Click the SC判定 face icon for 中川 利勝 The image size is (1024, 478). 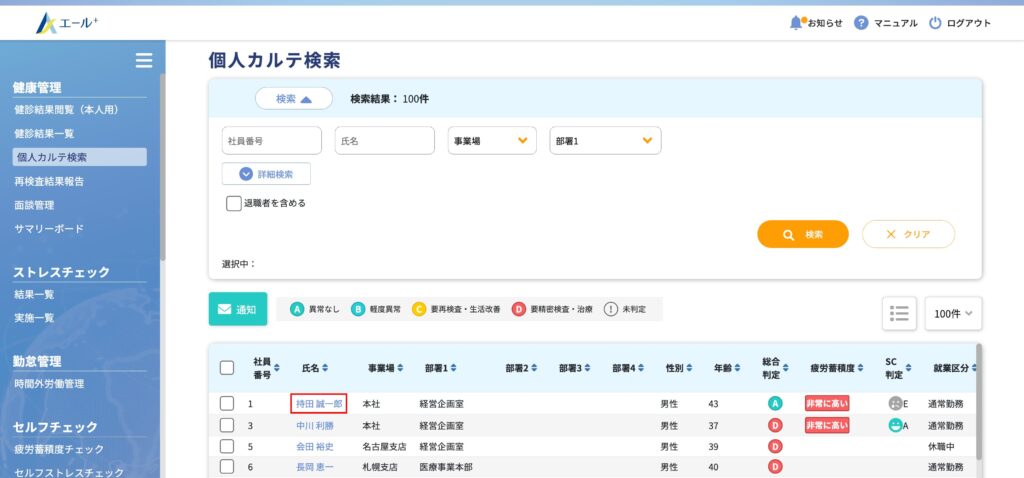pyautogui.click(x=895, y=425)
